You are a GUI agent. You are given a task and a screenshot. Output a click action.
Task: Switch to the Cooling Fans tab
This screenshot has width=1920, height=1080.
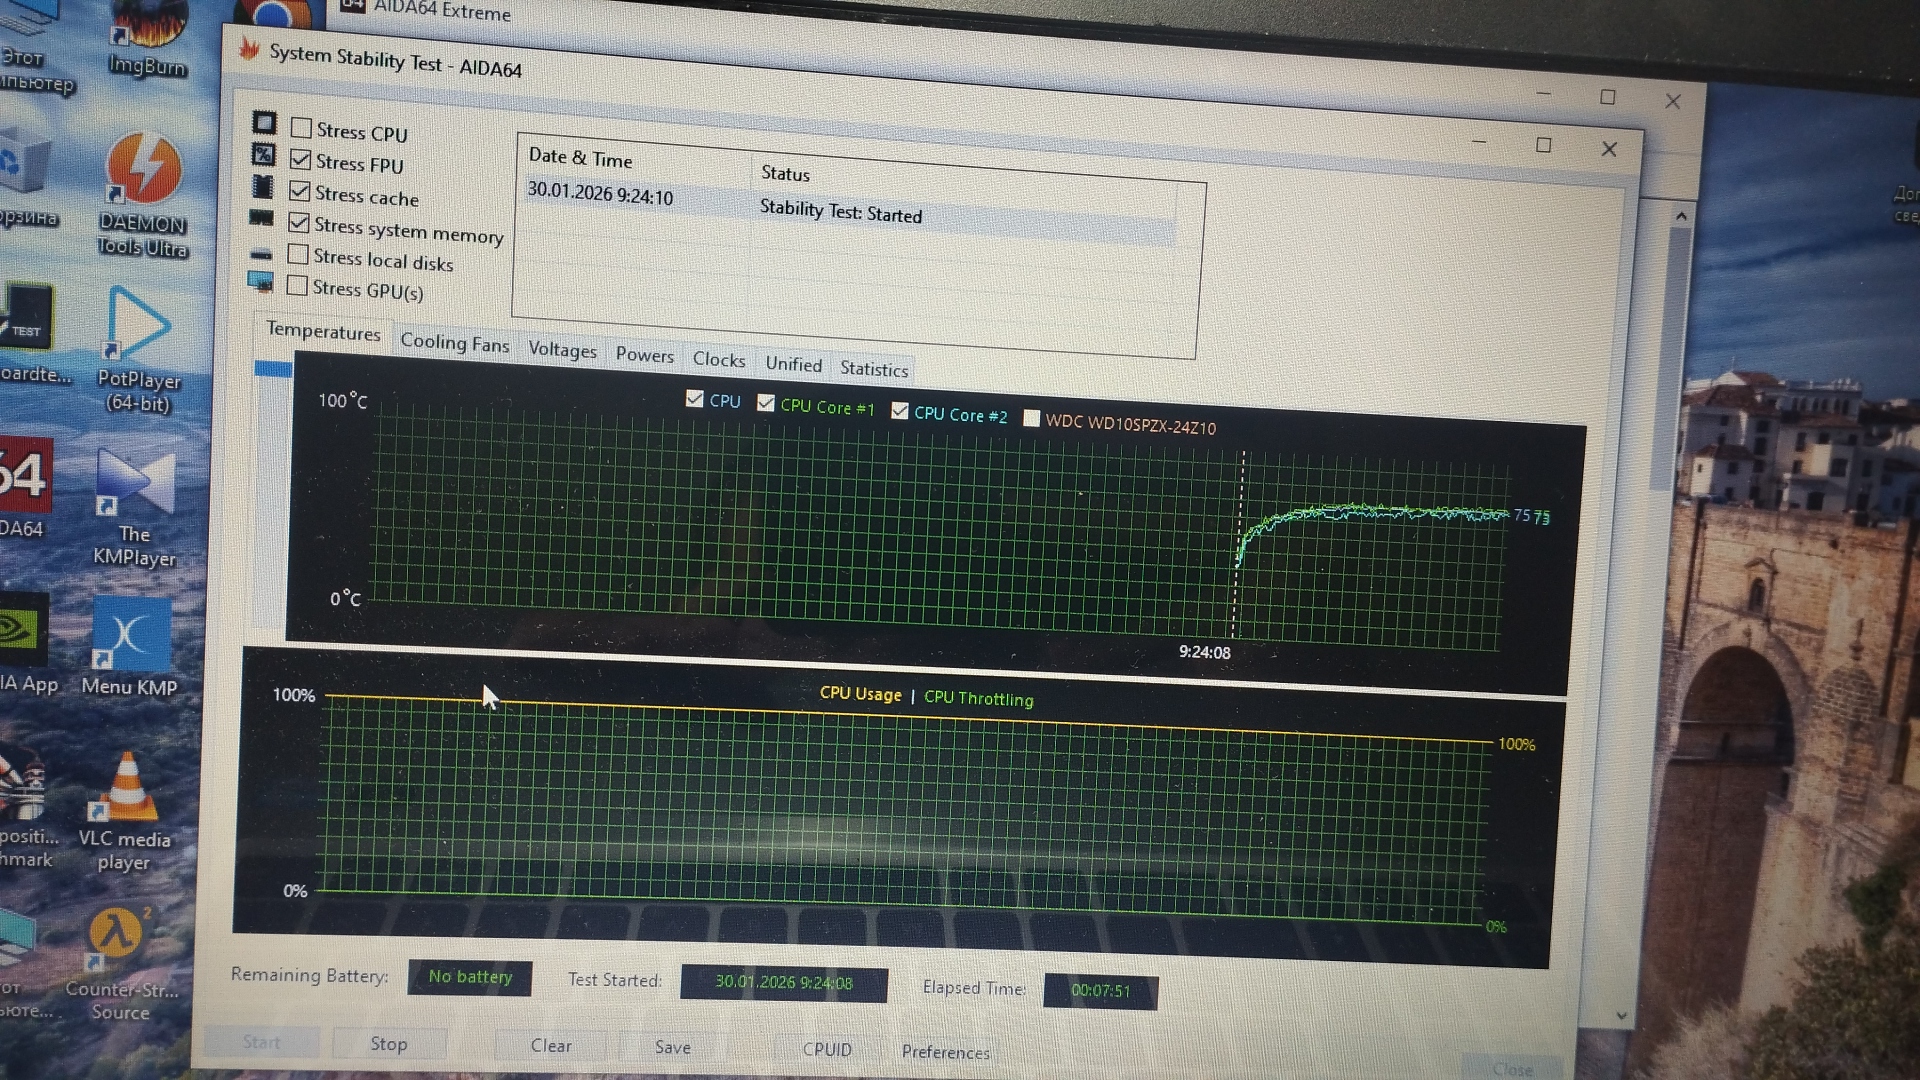[x=454, y=343]
